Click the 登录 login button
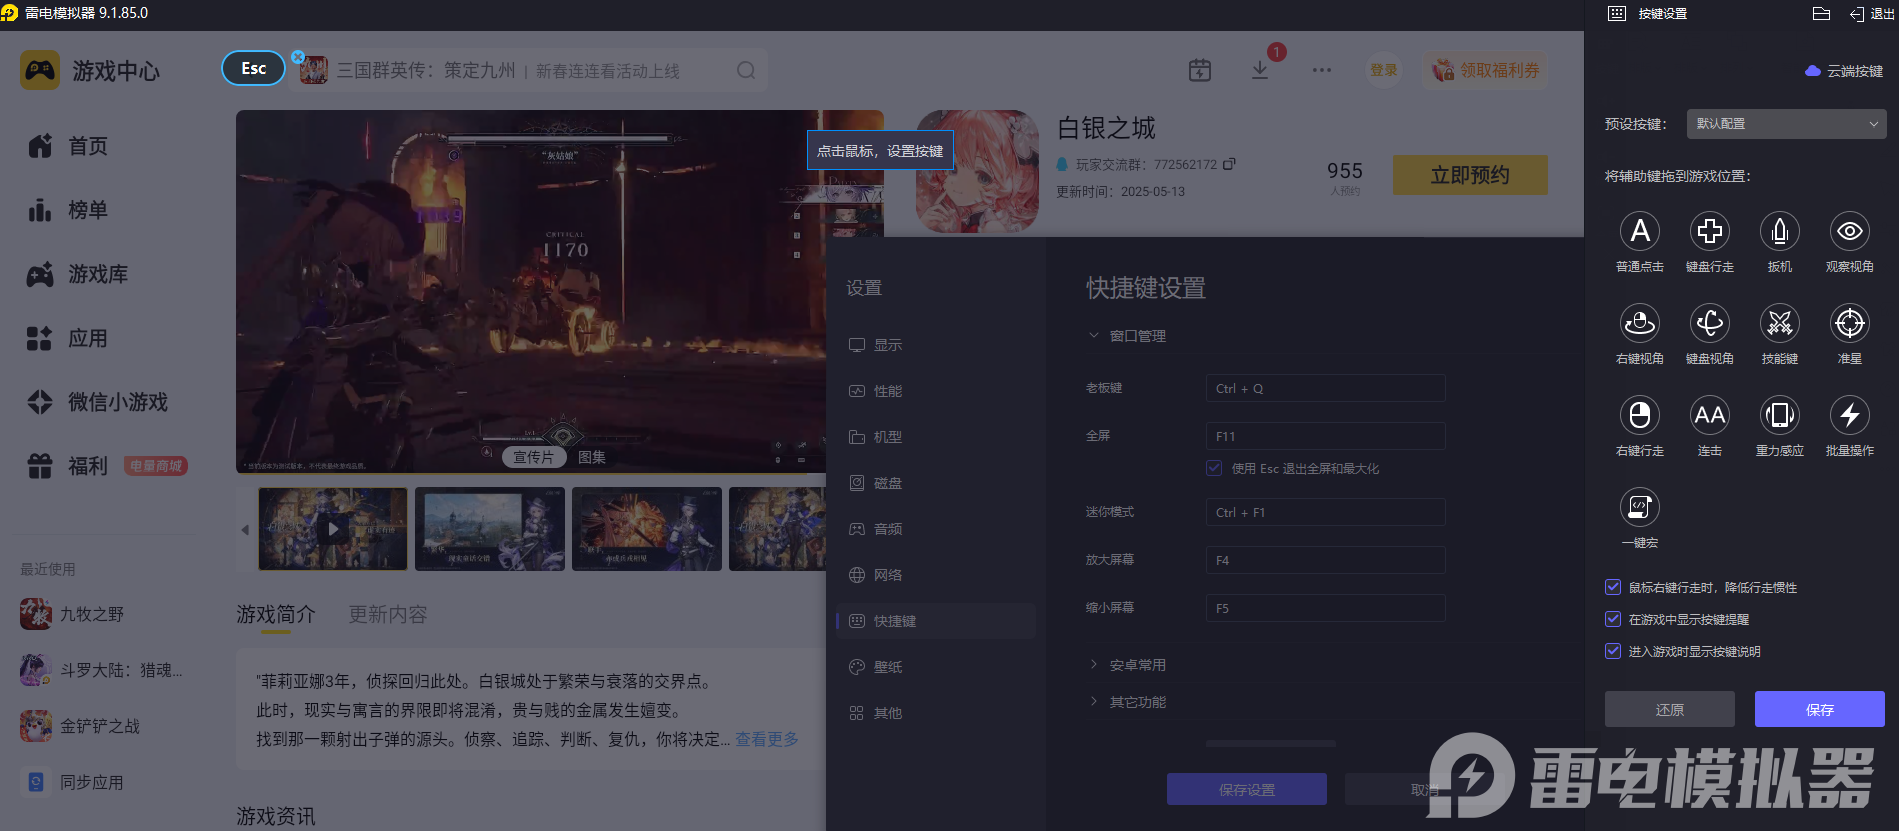 tap(1384, 70)
